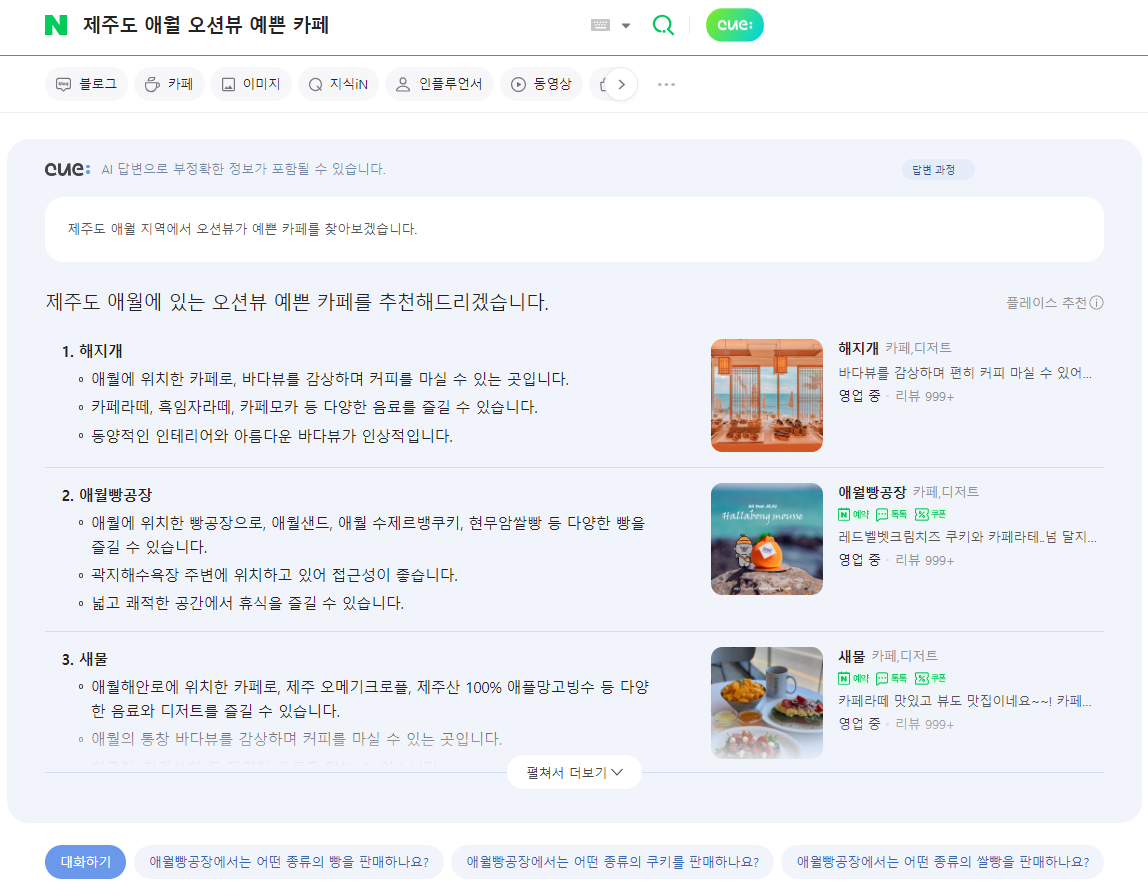
Task: Ask which 쌀빵 애월빵공장 sells
Action: pyautogui.click(x=943, y=861)
